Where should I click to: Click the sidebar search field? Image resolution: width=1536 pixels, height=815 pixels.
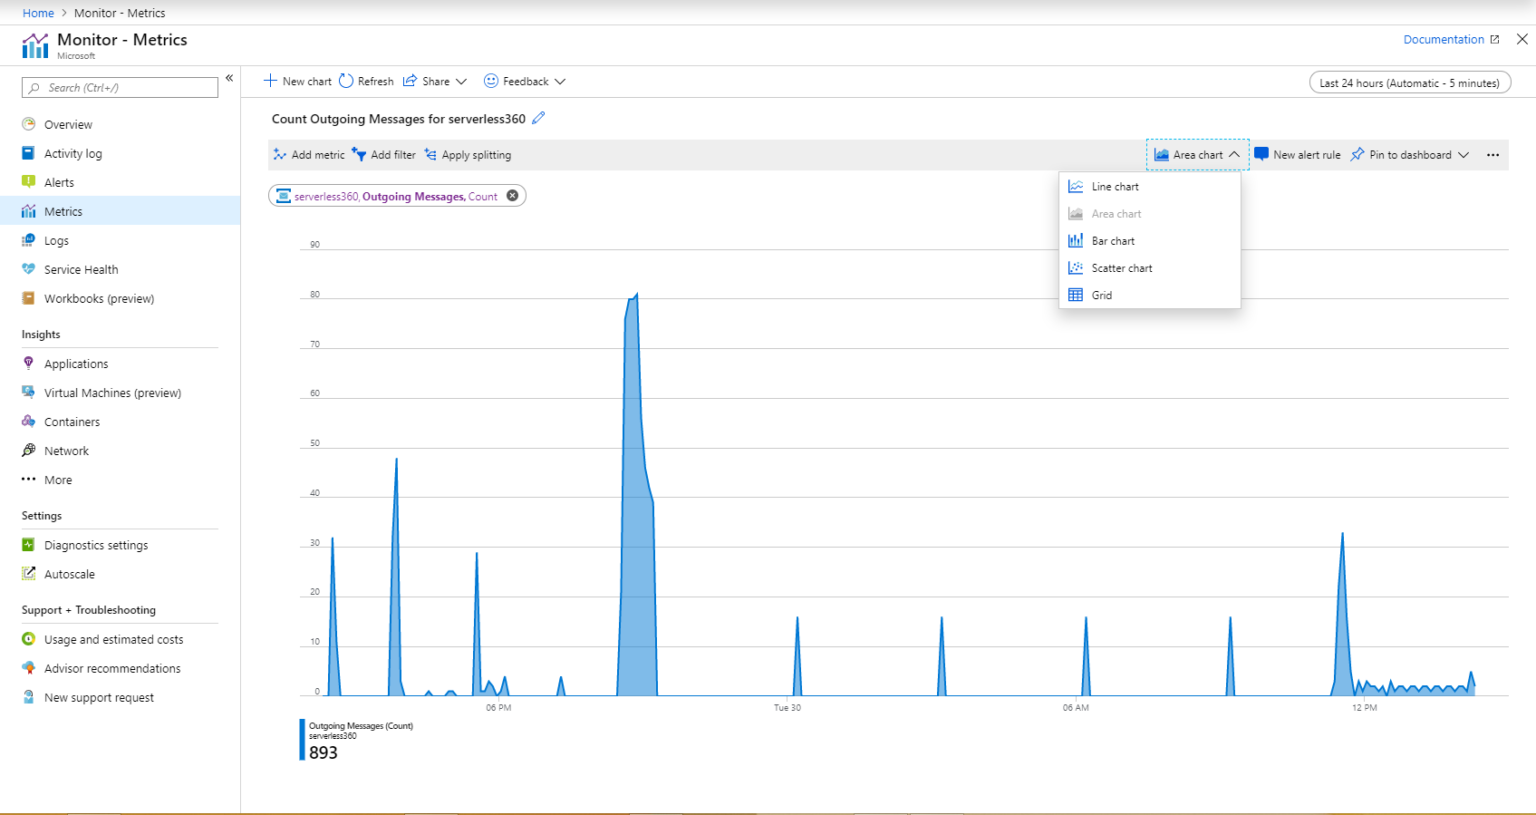[119, 87]
